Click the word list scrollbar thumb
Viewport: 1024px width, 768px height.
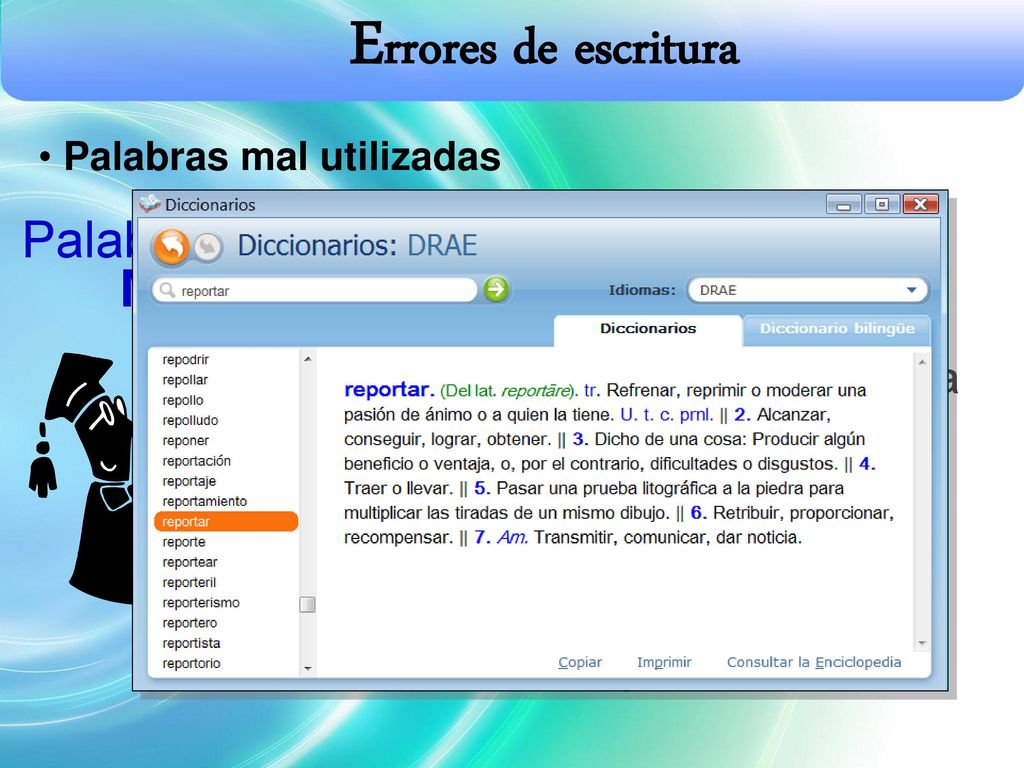pyautogui.click(x=308, y=605)
